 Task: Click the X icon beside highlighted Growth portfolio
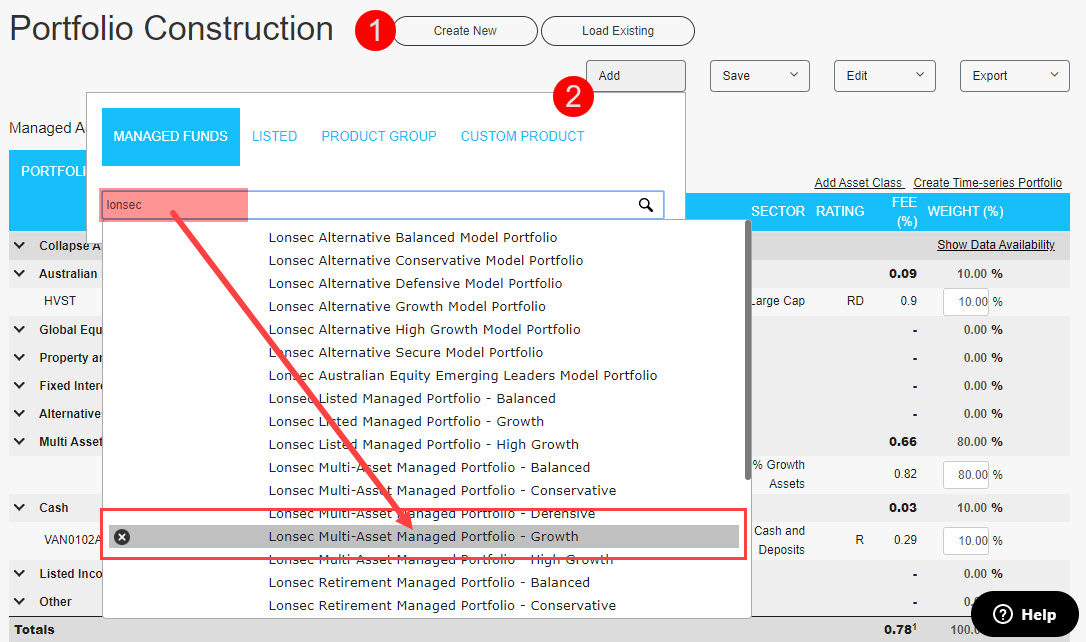(x=122, y=537)
